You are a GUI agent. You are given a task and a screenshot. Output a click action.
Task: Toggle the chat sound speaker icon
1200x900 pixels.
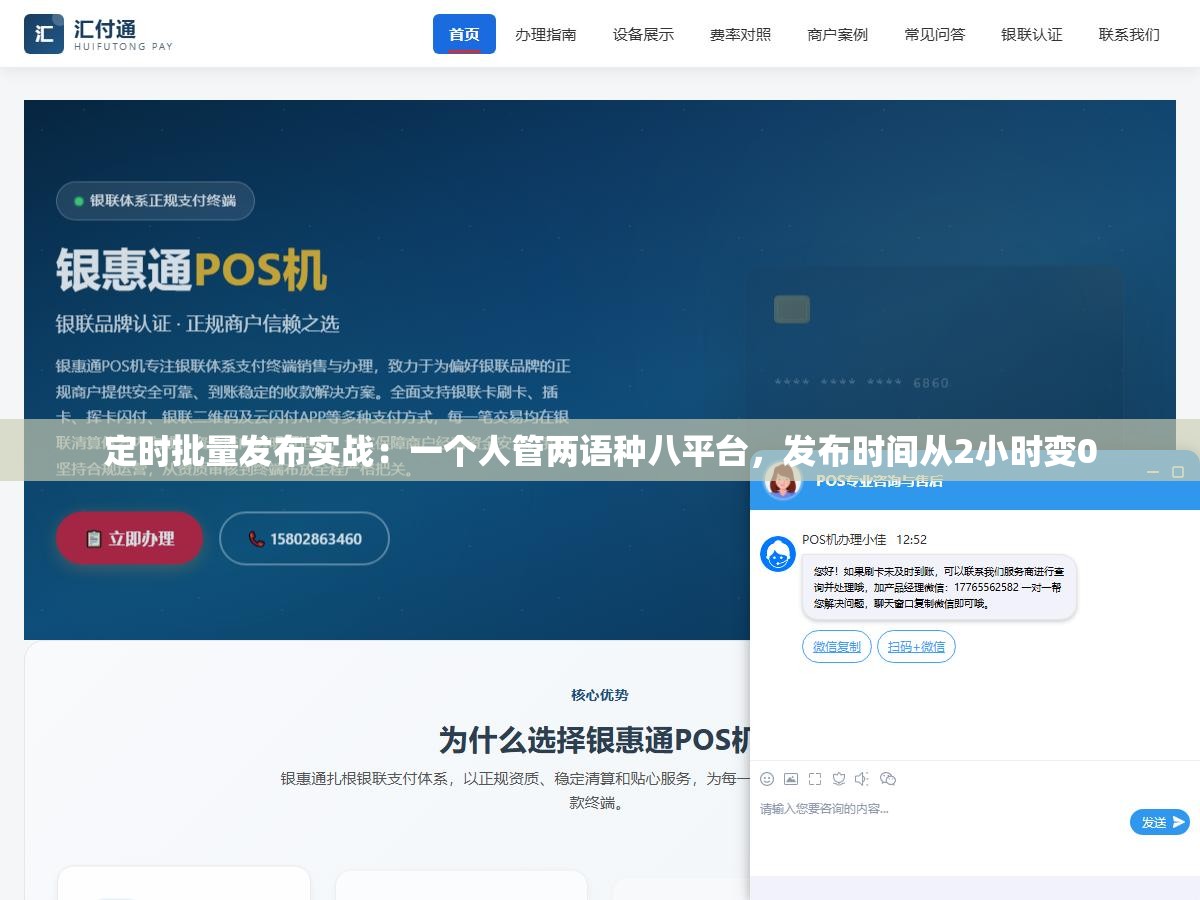click(x=862, y=779)
